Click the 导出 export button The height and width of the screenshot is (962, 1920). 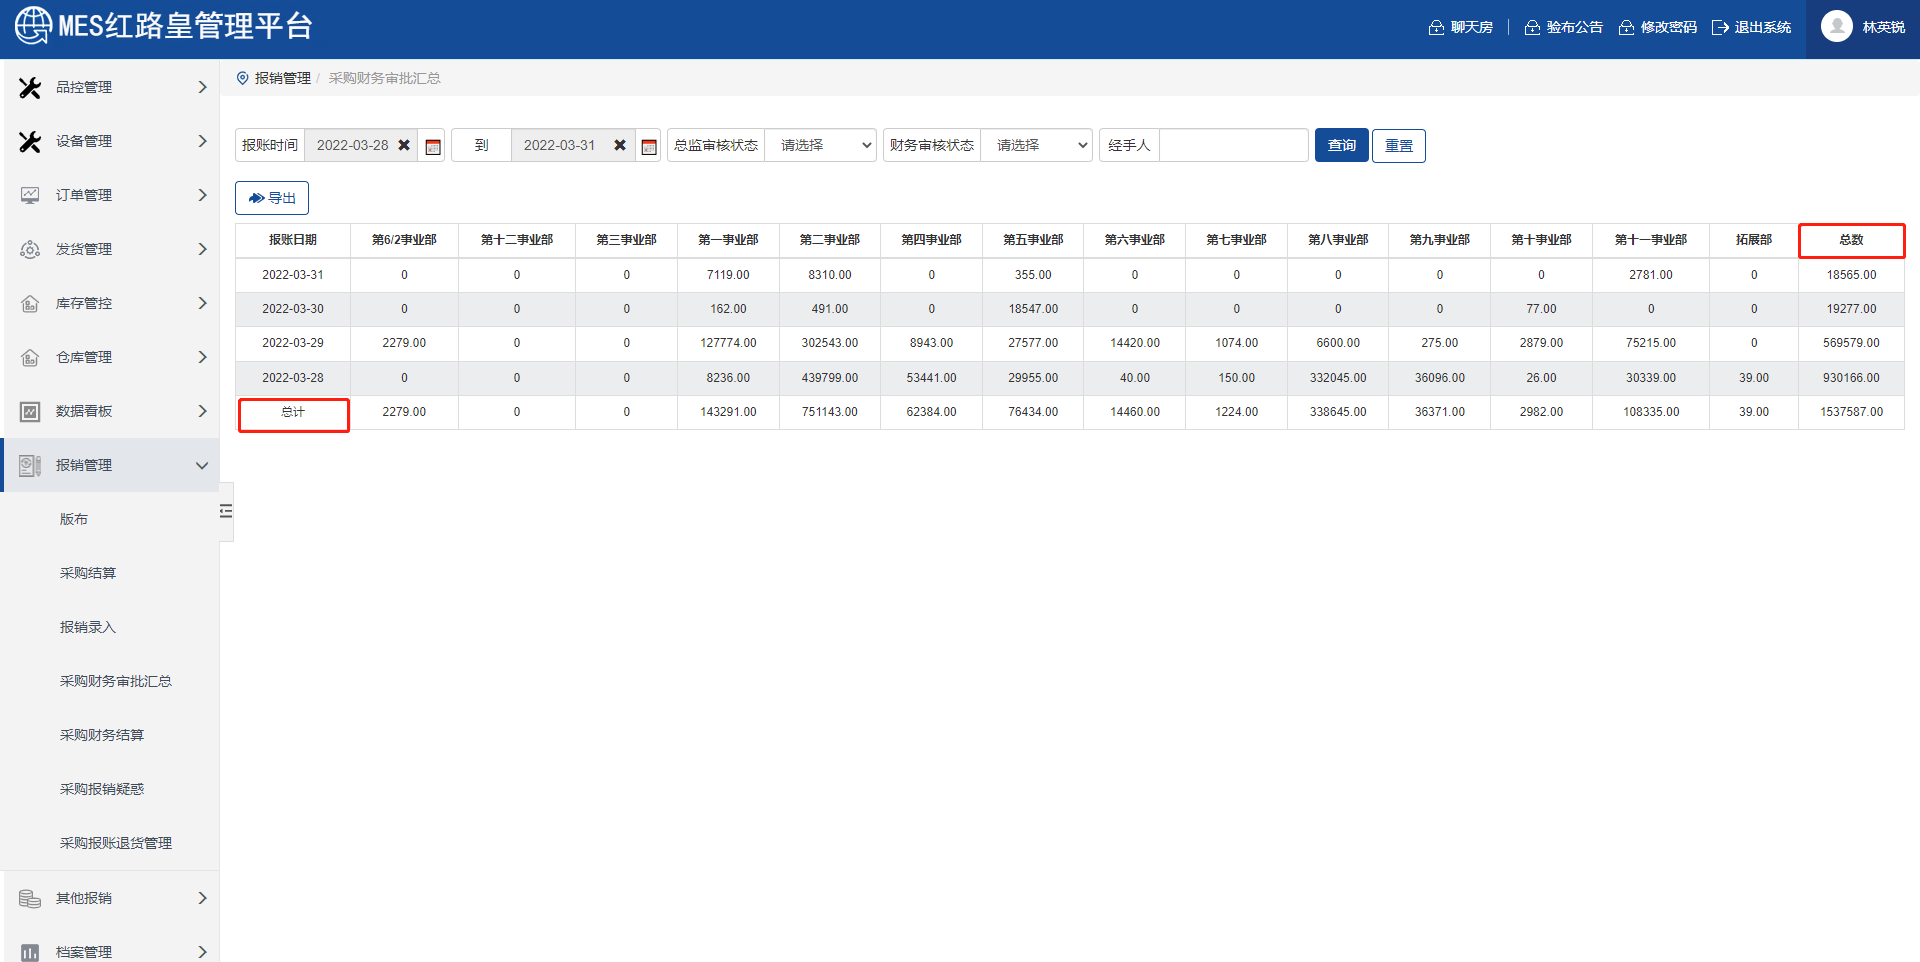(272, 198)
